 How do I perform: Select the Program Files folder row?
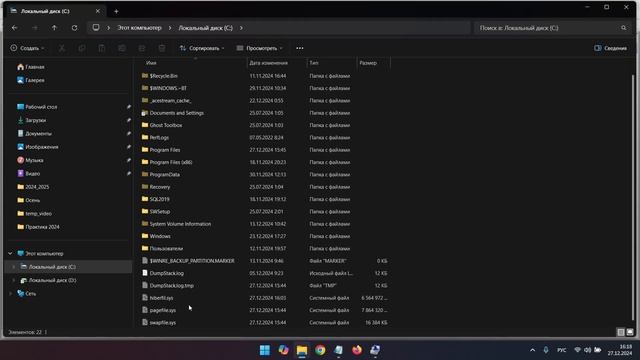pyautogui.click(x=264, y=150)
